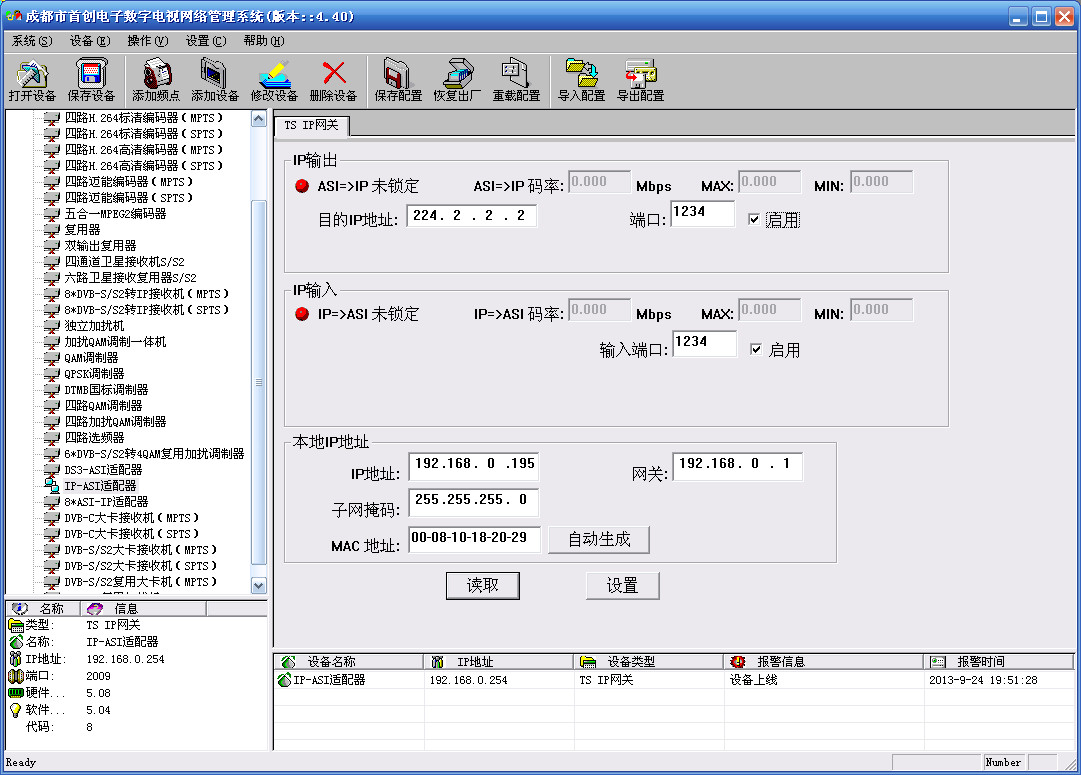Click the IP=>ASI red lock status indicator
Image resolution: width=1081 pixels, height=775 pixels.
(x=302, y=314)
